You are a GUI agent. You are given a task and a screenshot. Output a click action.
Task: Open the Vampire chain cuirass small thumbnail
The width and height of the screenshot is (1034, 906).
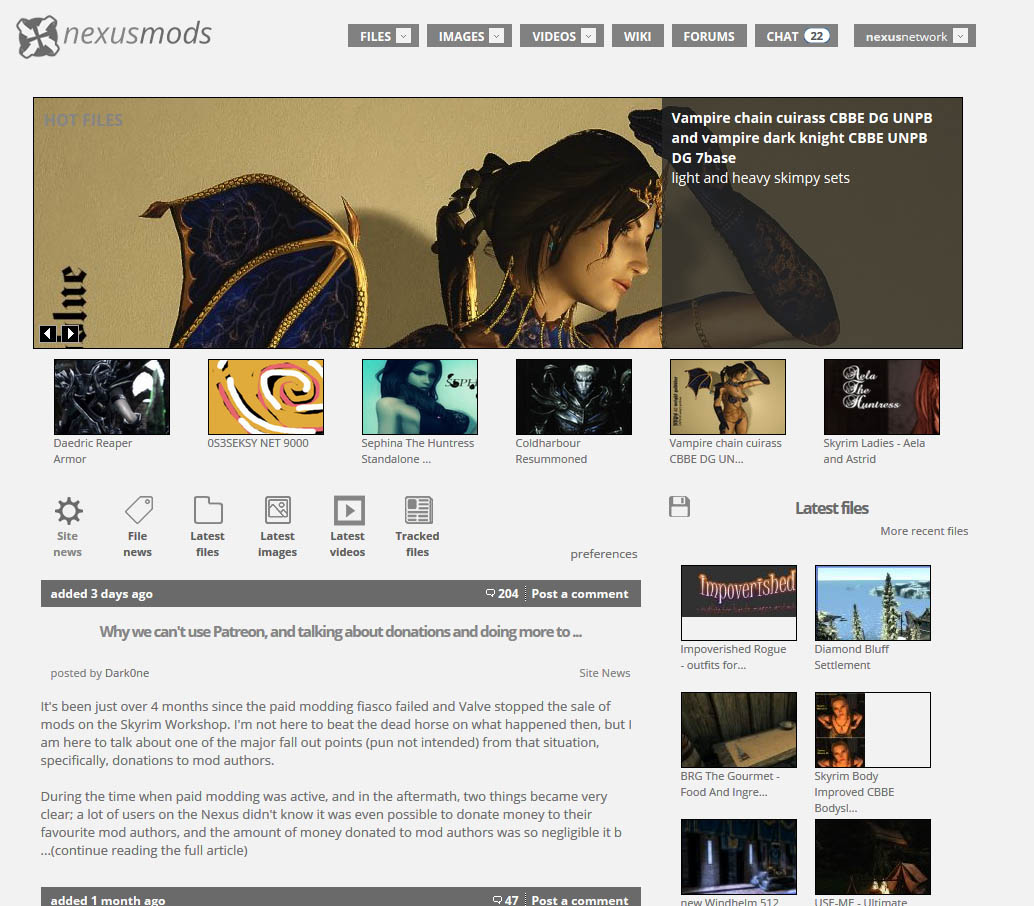pos(728,397)
